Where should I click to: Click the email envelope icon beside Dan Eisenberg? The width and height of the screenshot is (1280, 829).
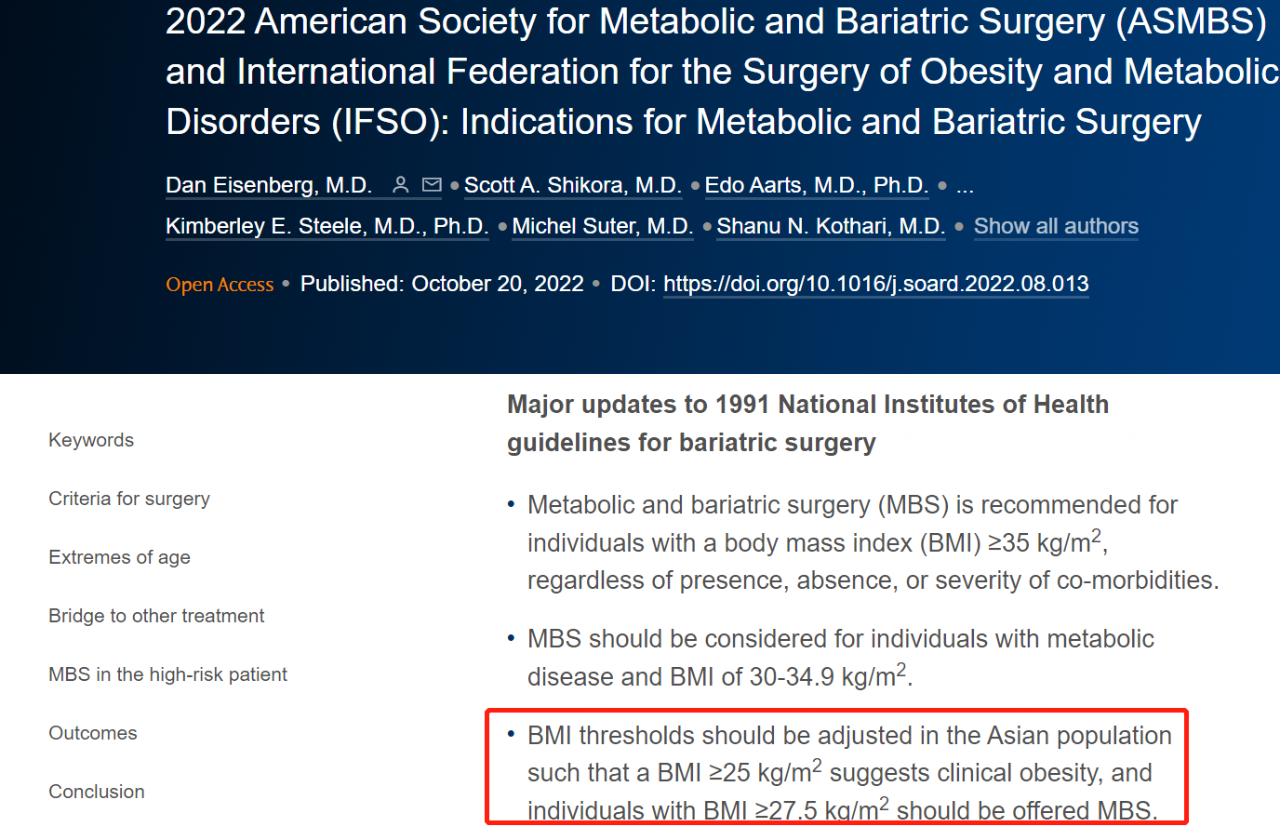pos(432,186)
